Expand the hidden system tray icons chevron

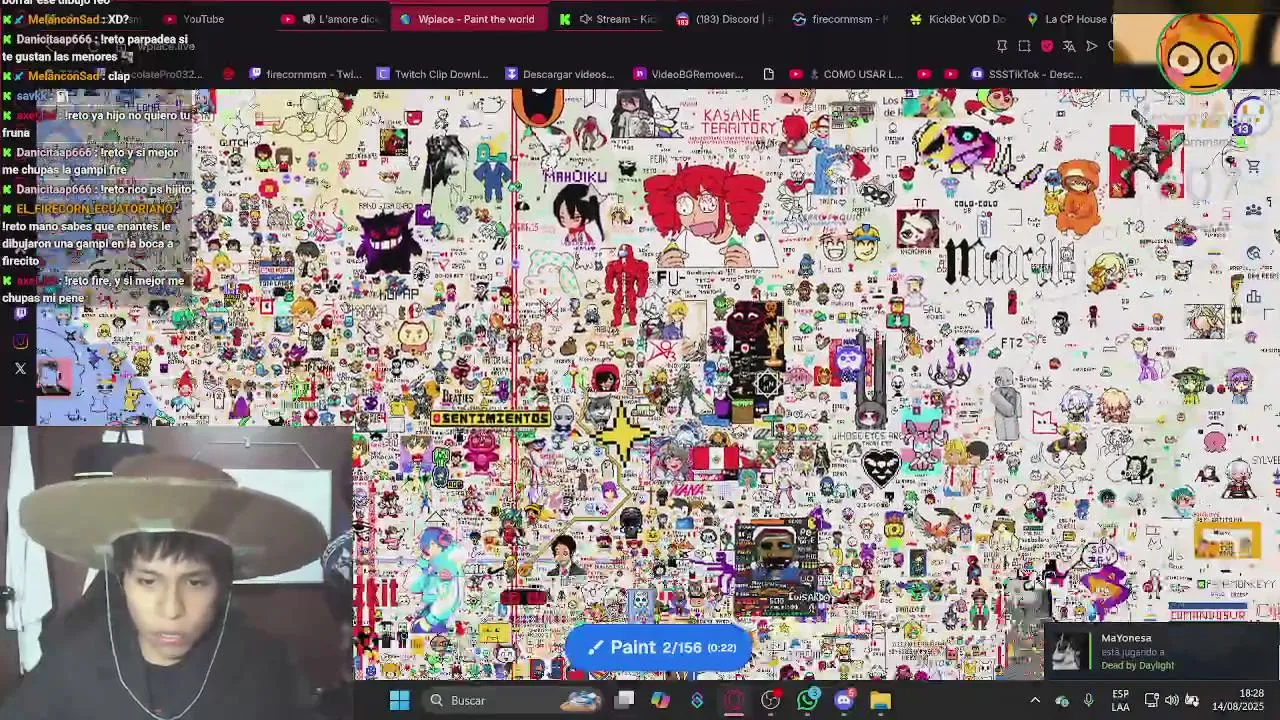tap(1035, 700)
